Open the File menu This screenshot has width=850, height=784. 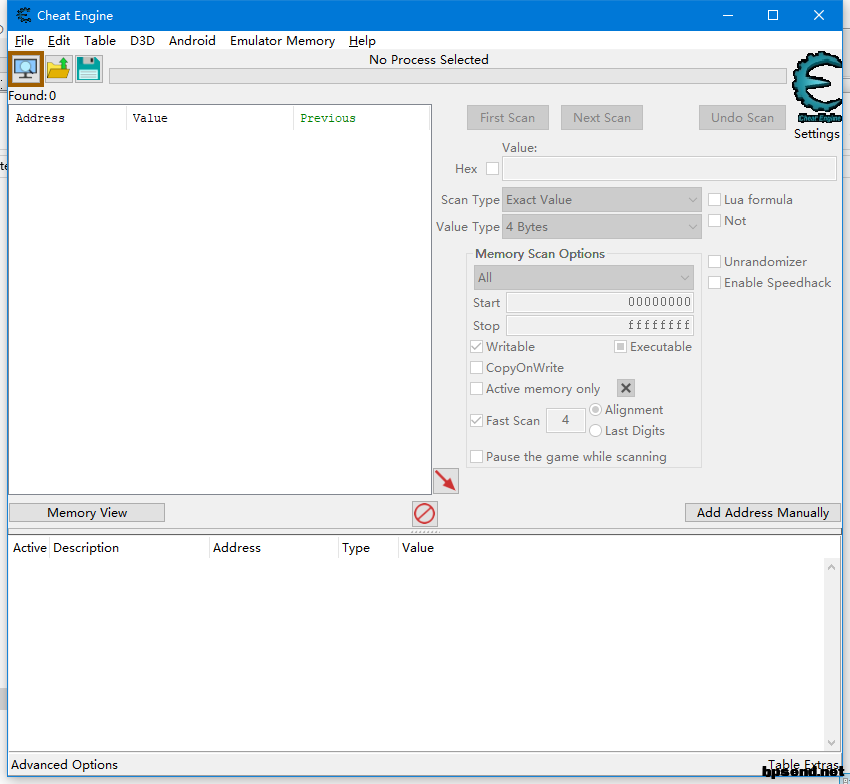[x=24, y=41]
